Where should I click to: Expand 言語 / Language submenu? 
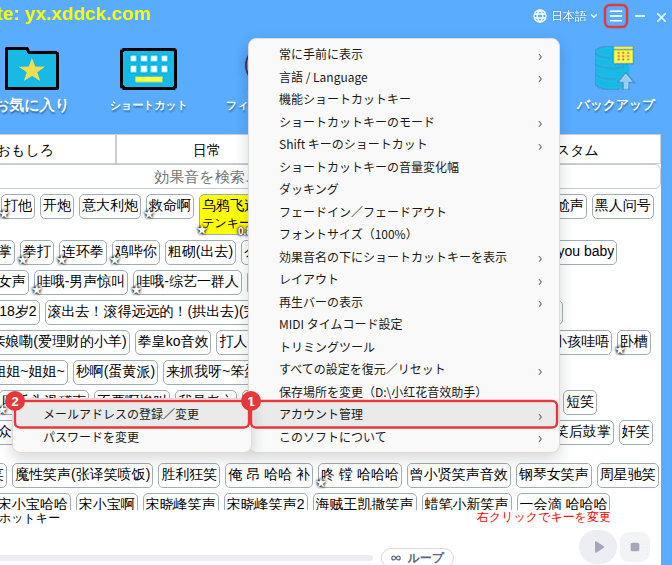[405, 78]
